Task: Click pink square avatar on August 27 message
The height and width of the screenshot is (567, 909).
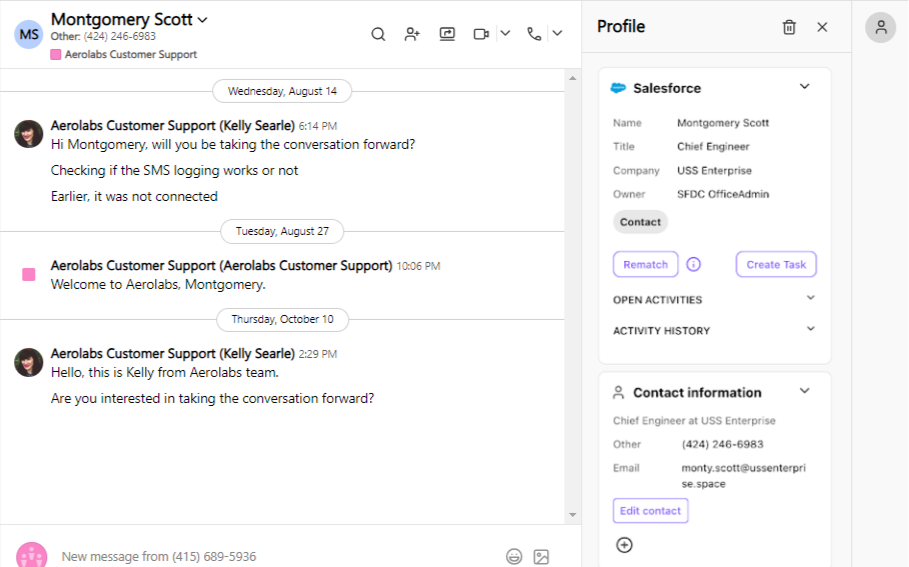Action: point(28,274)
